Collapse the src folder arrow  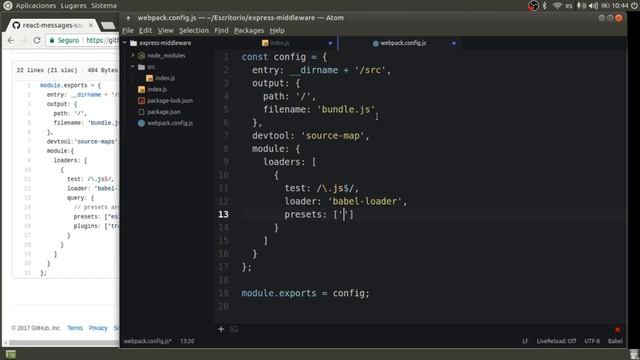click(x=133, y=67)
